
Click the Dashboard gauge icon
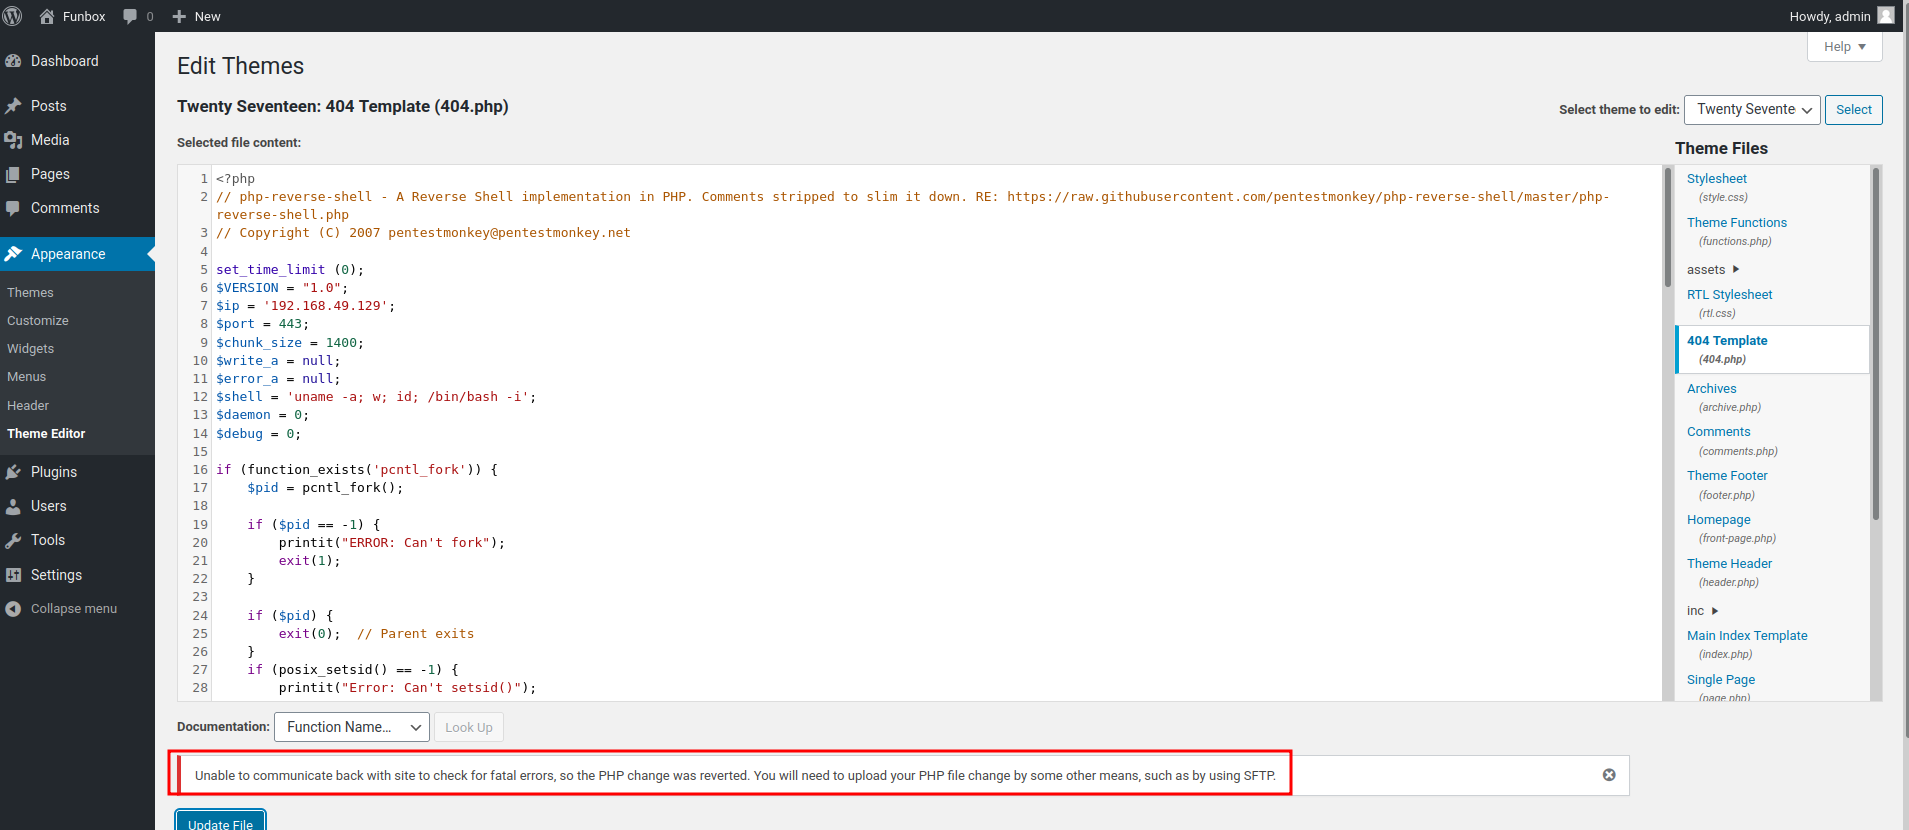coord(13,61)
